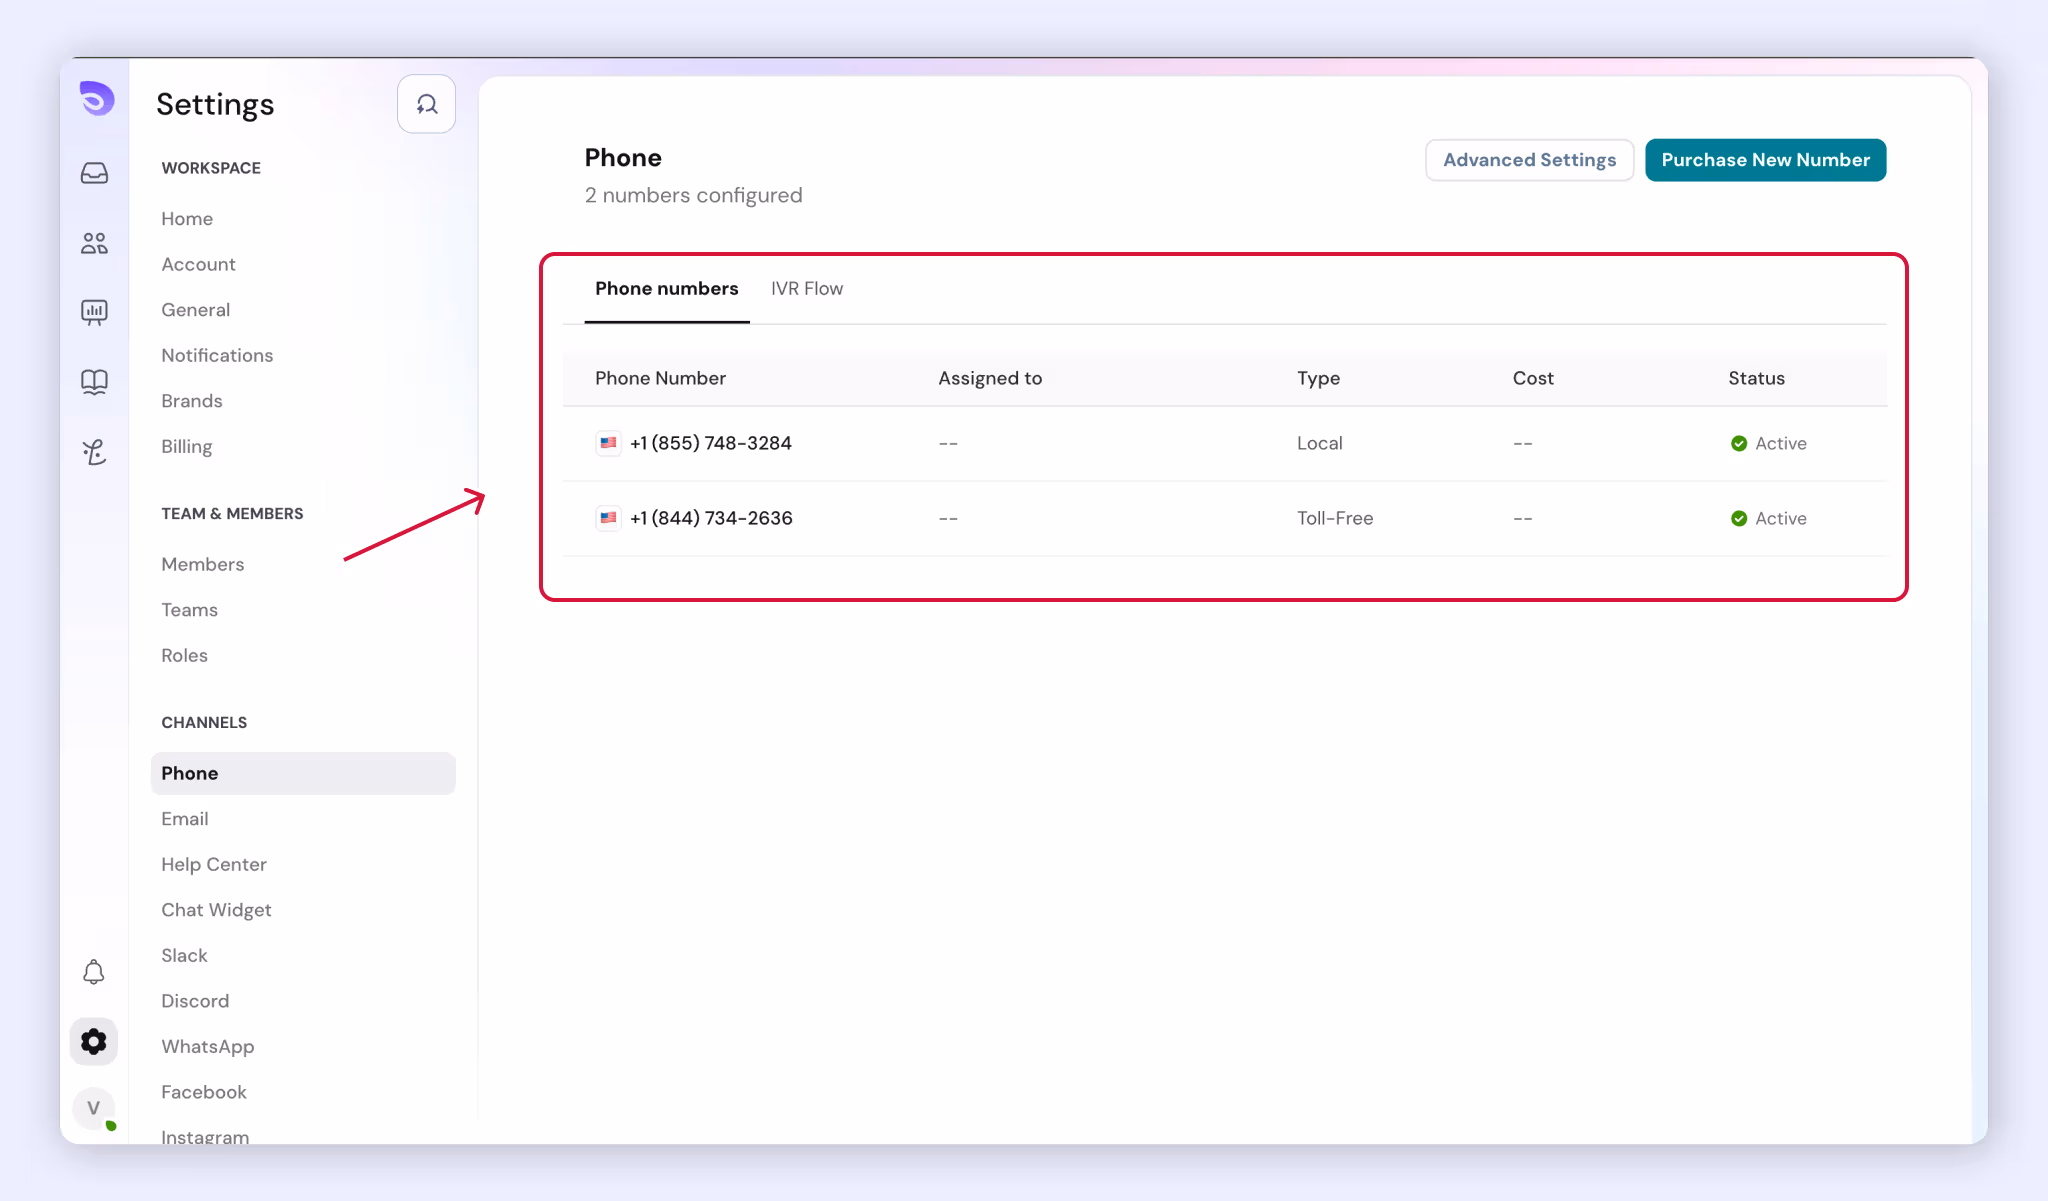Open the contacts people icon
Image resolution: width=2048 pixels, height=1201 pixels.
[x=94, y=243]
